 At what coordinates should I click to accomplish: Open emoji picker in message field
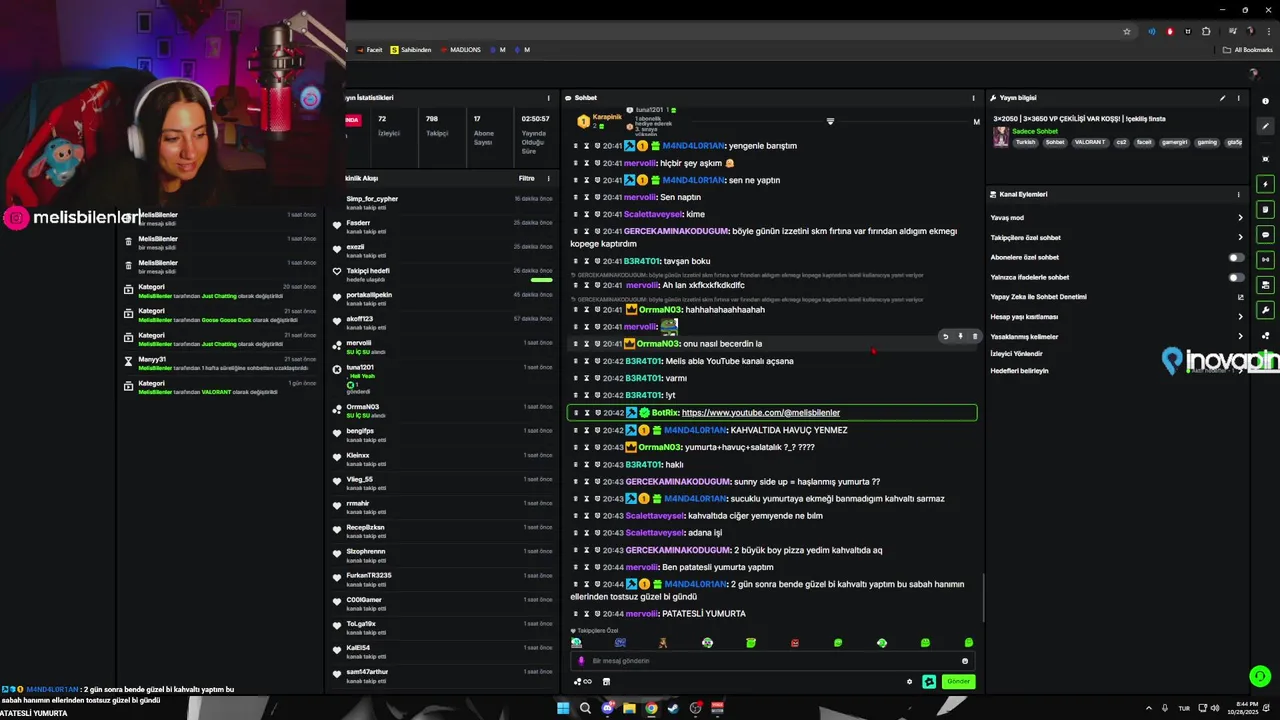(x=965, y=661)
